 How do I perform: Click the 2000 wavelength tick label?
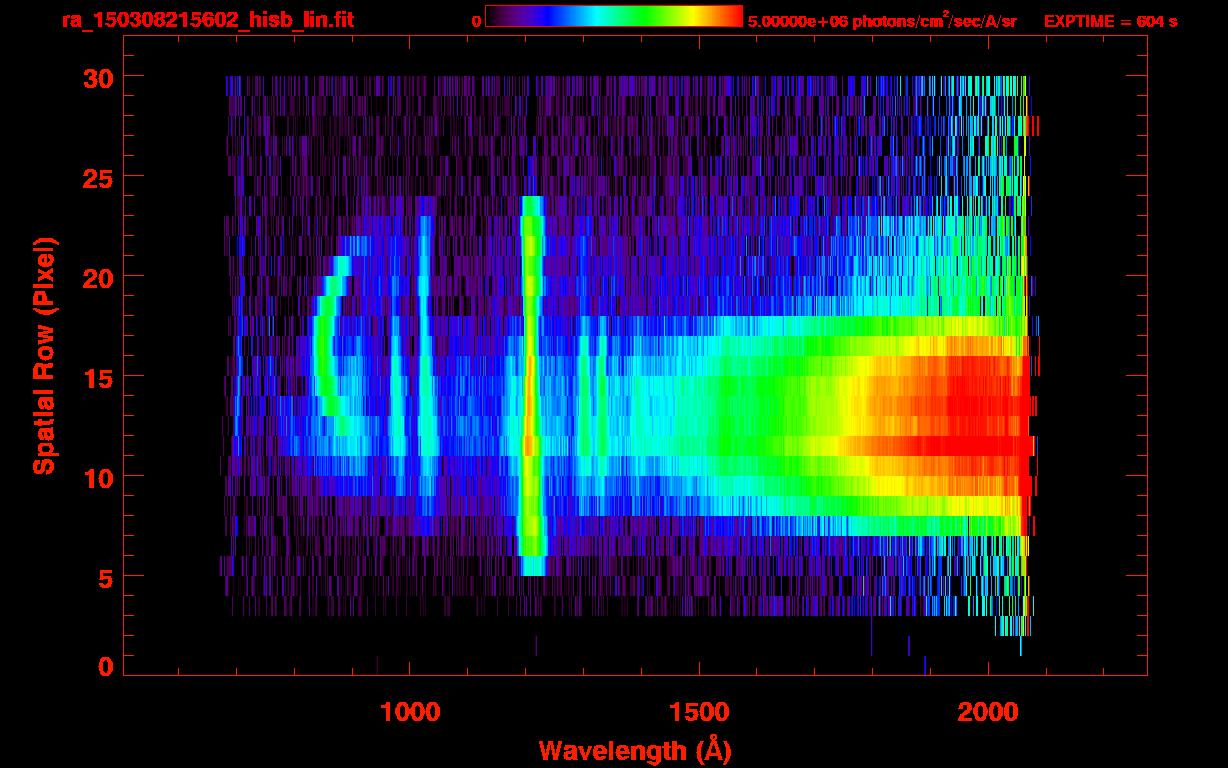[x=988, y=712]
